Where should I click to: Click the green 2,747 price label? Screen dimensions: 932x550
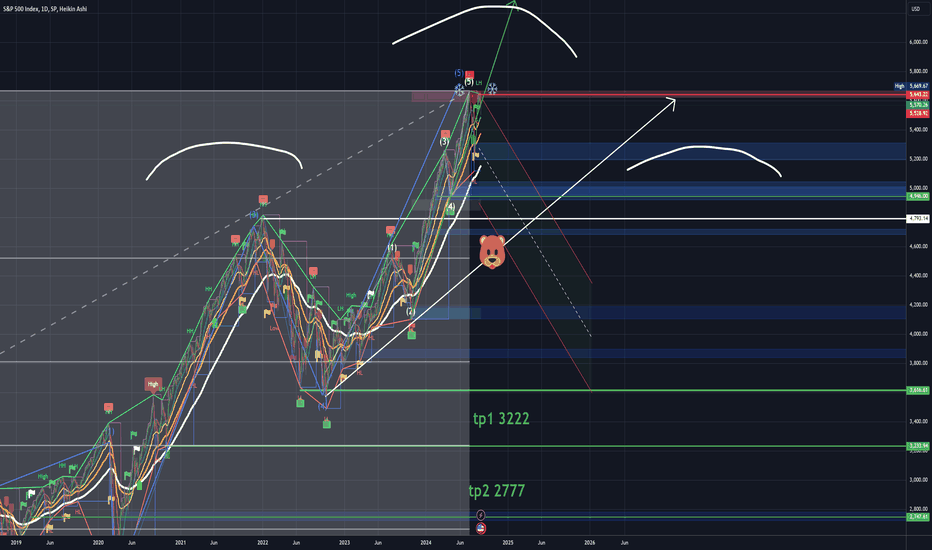(x=918, y=517)
